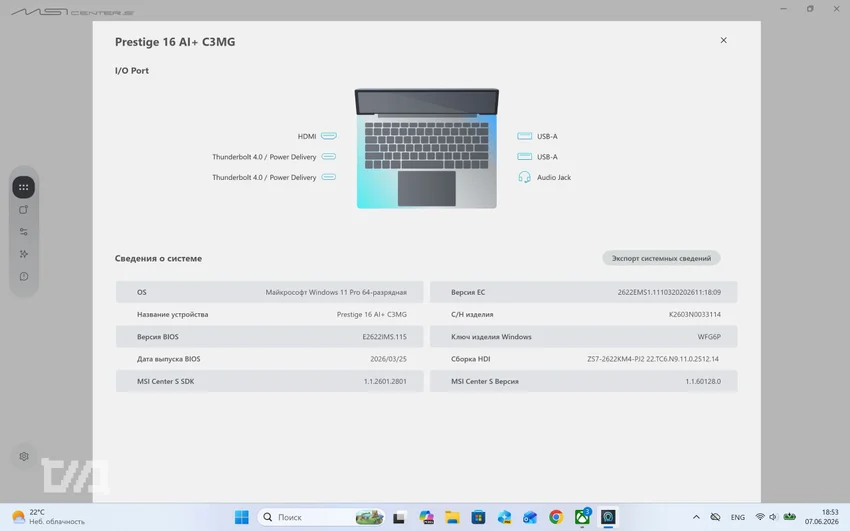The width and height of the screenshot is (850, 531).
Task: Open MSI Center settings gear icon
Action: [x=23, y=456]
